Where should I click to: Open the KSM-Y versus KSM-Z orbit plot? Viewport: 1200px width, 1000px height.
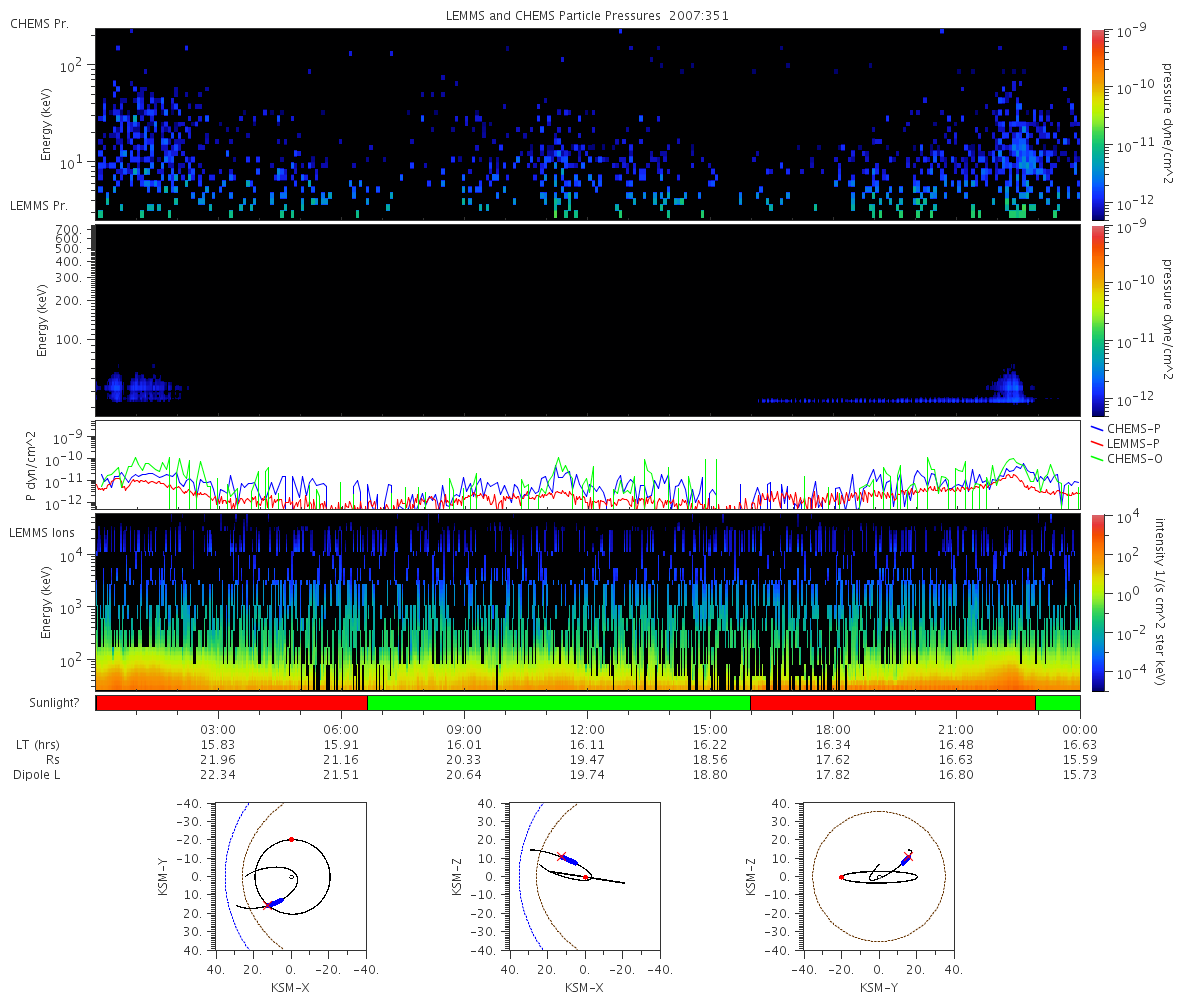878,875
